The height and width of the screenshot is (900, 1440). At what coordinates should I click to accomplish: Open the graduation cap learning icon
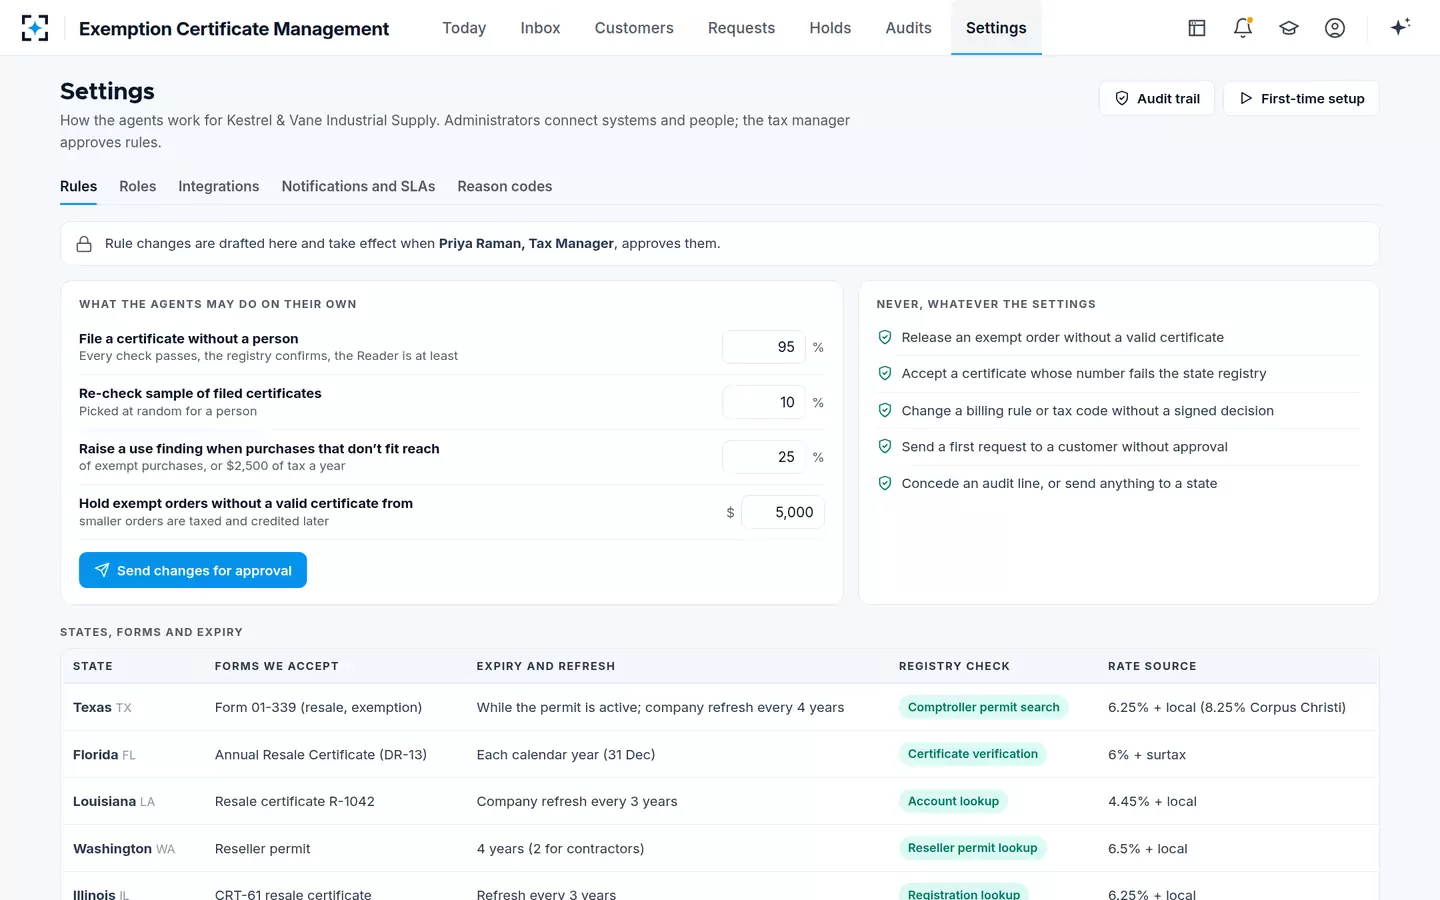[x=1289, y=28]
